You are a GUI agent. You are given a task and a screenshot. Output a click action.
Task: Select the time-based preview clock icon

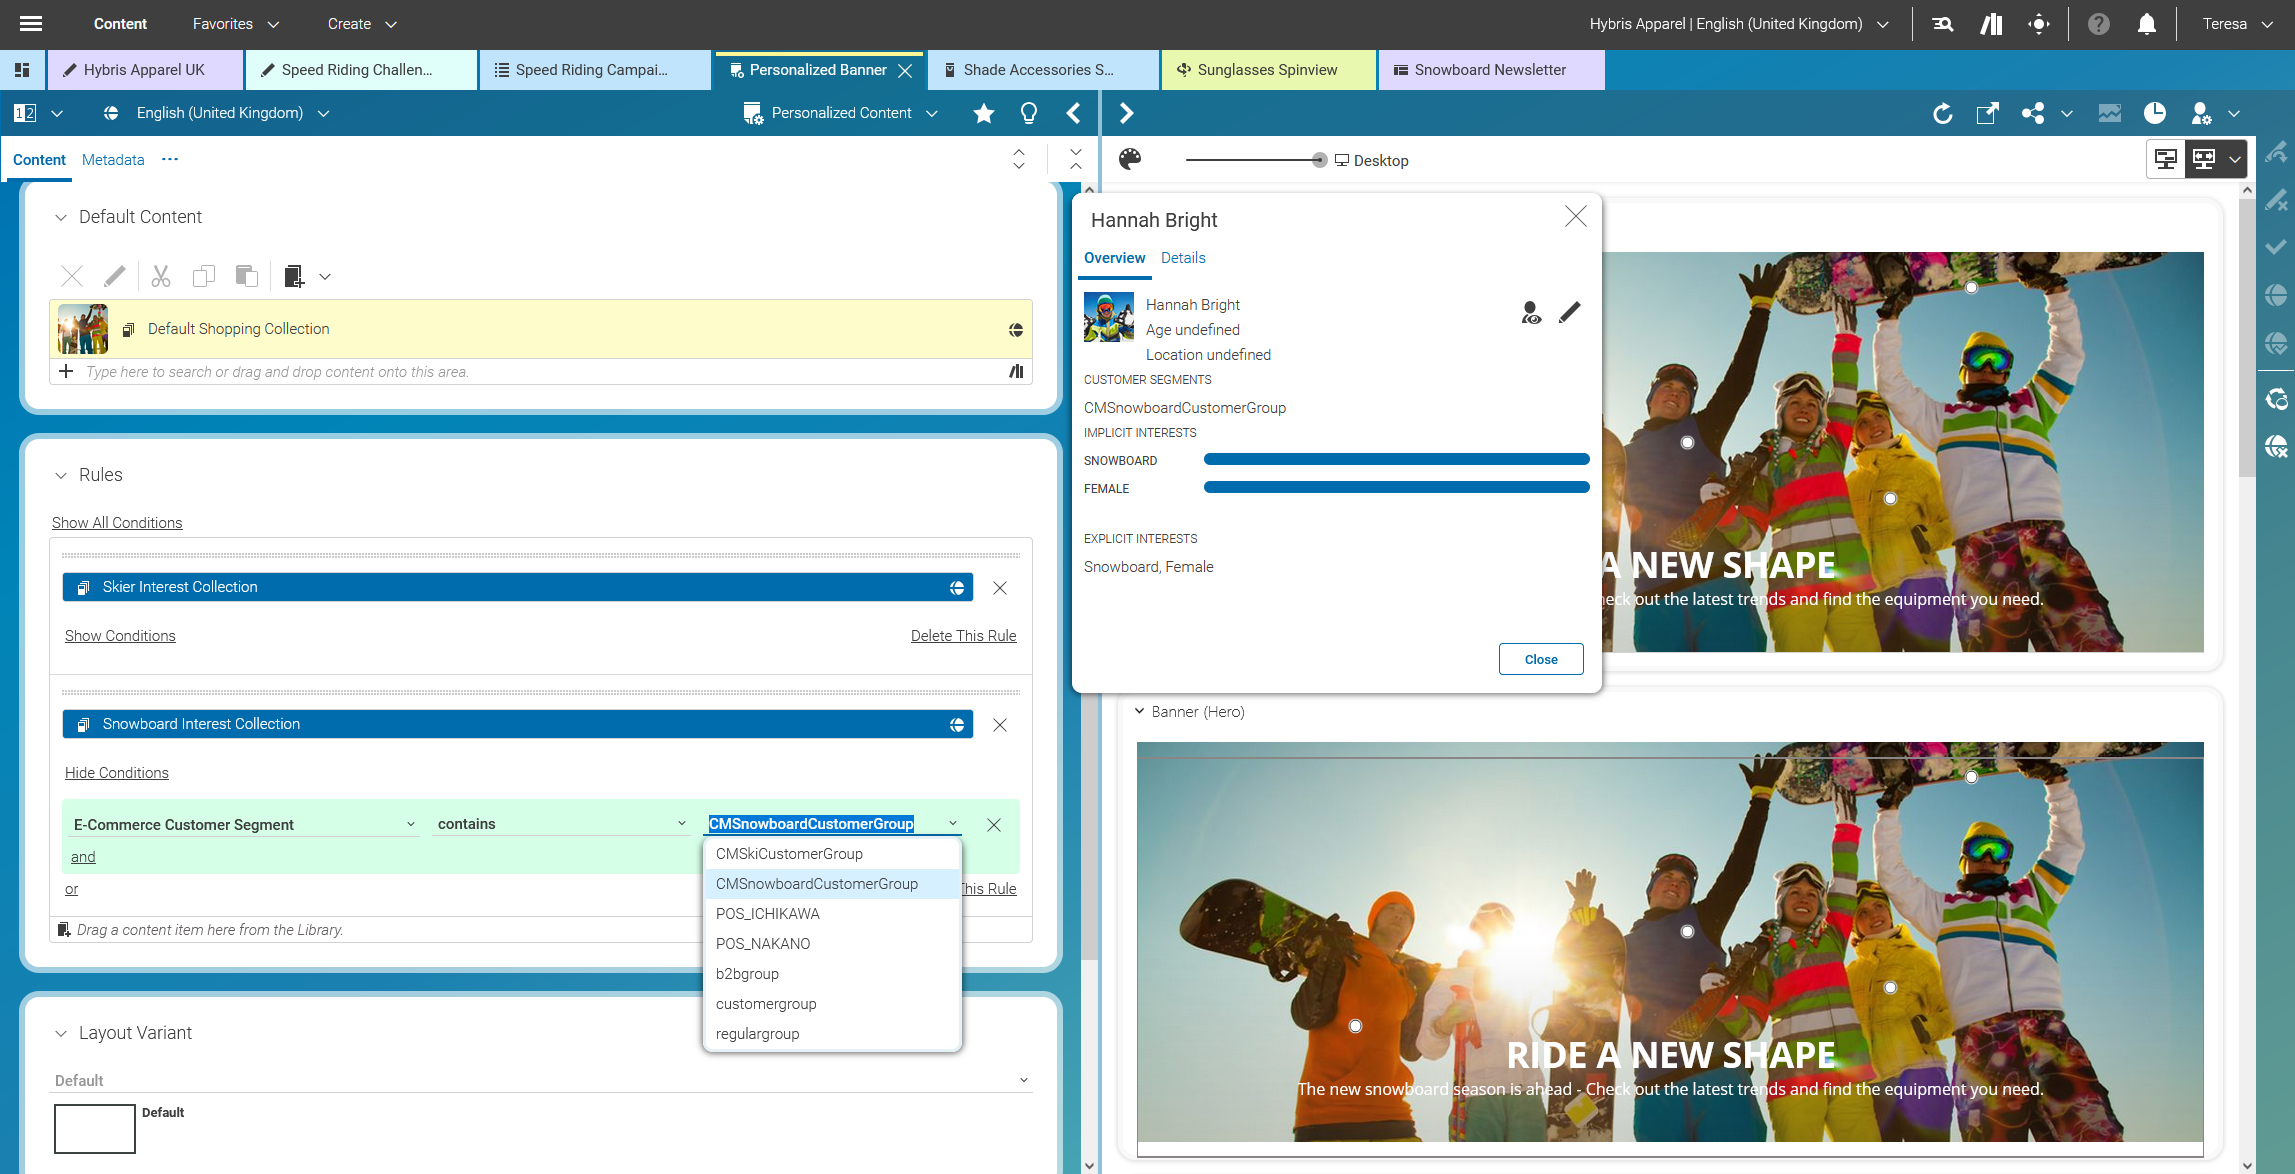tap(2155, 113)
